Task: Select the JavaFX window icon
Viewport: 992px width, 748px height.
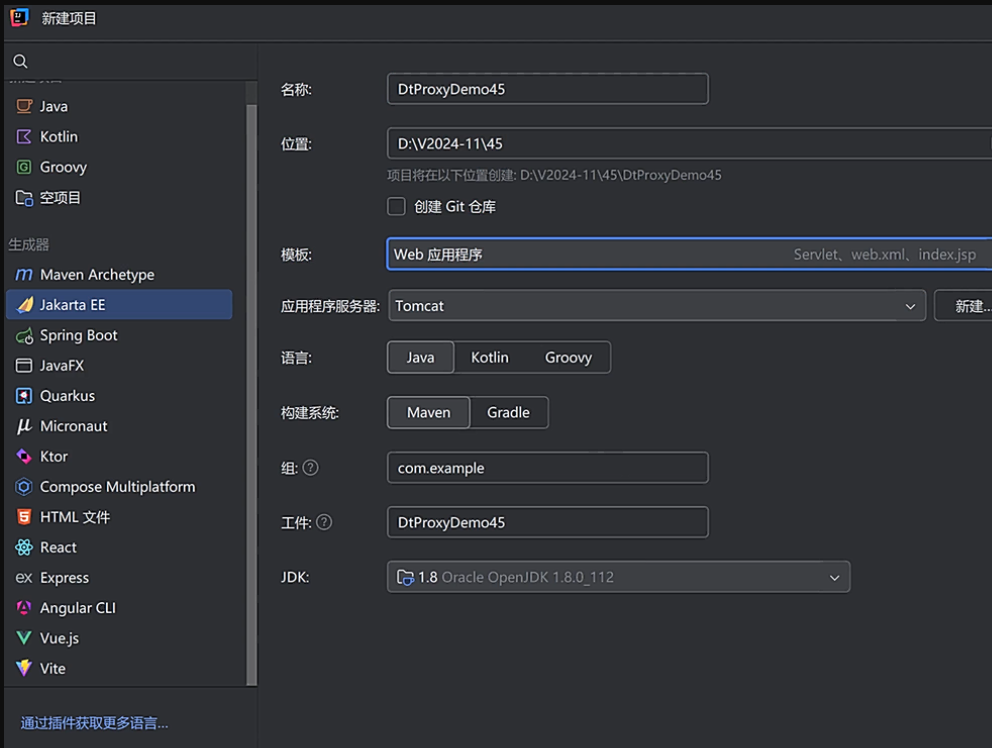Action: pyautogui.click(x=24, y=366)
